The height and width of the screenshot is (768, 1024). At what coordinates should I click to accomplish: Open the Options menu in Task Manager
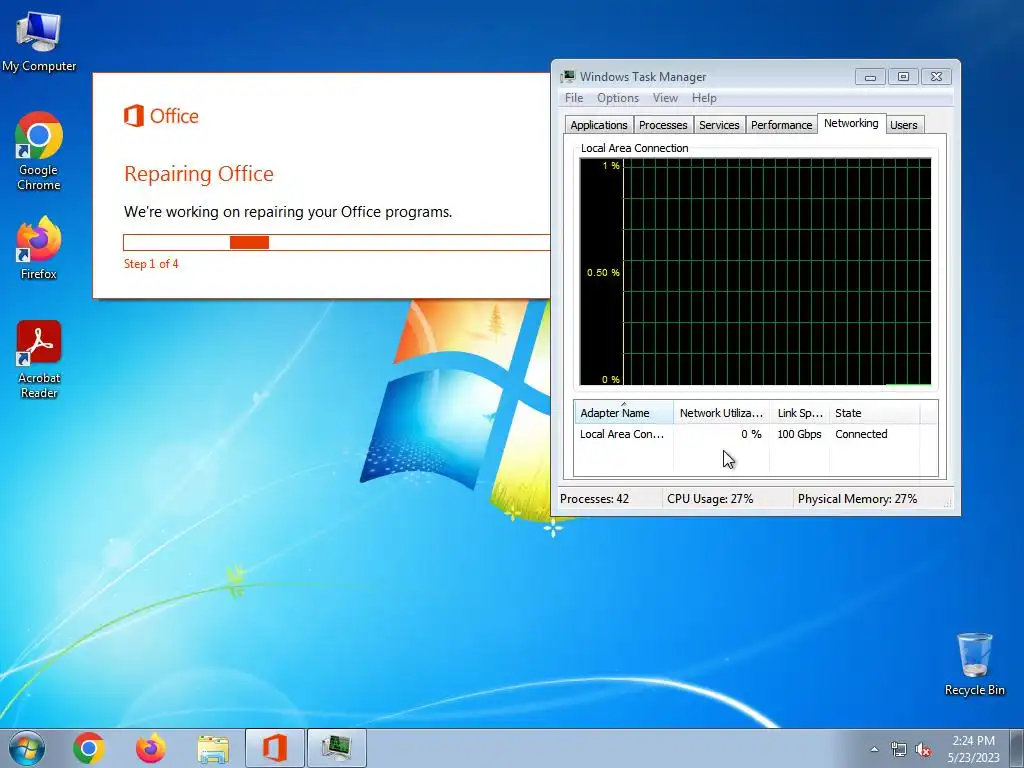pos(618,98)
